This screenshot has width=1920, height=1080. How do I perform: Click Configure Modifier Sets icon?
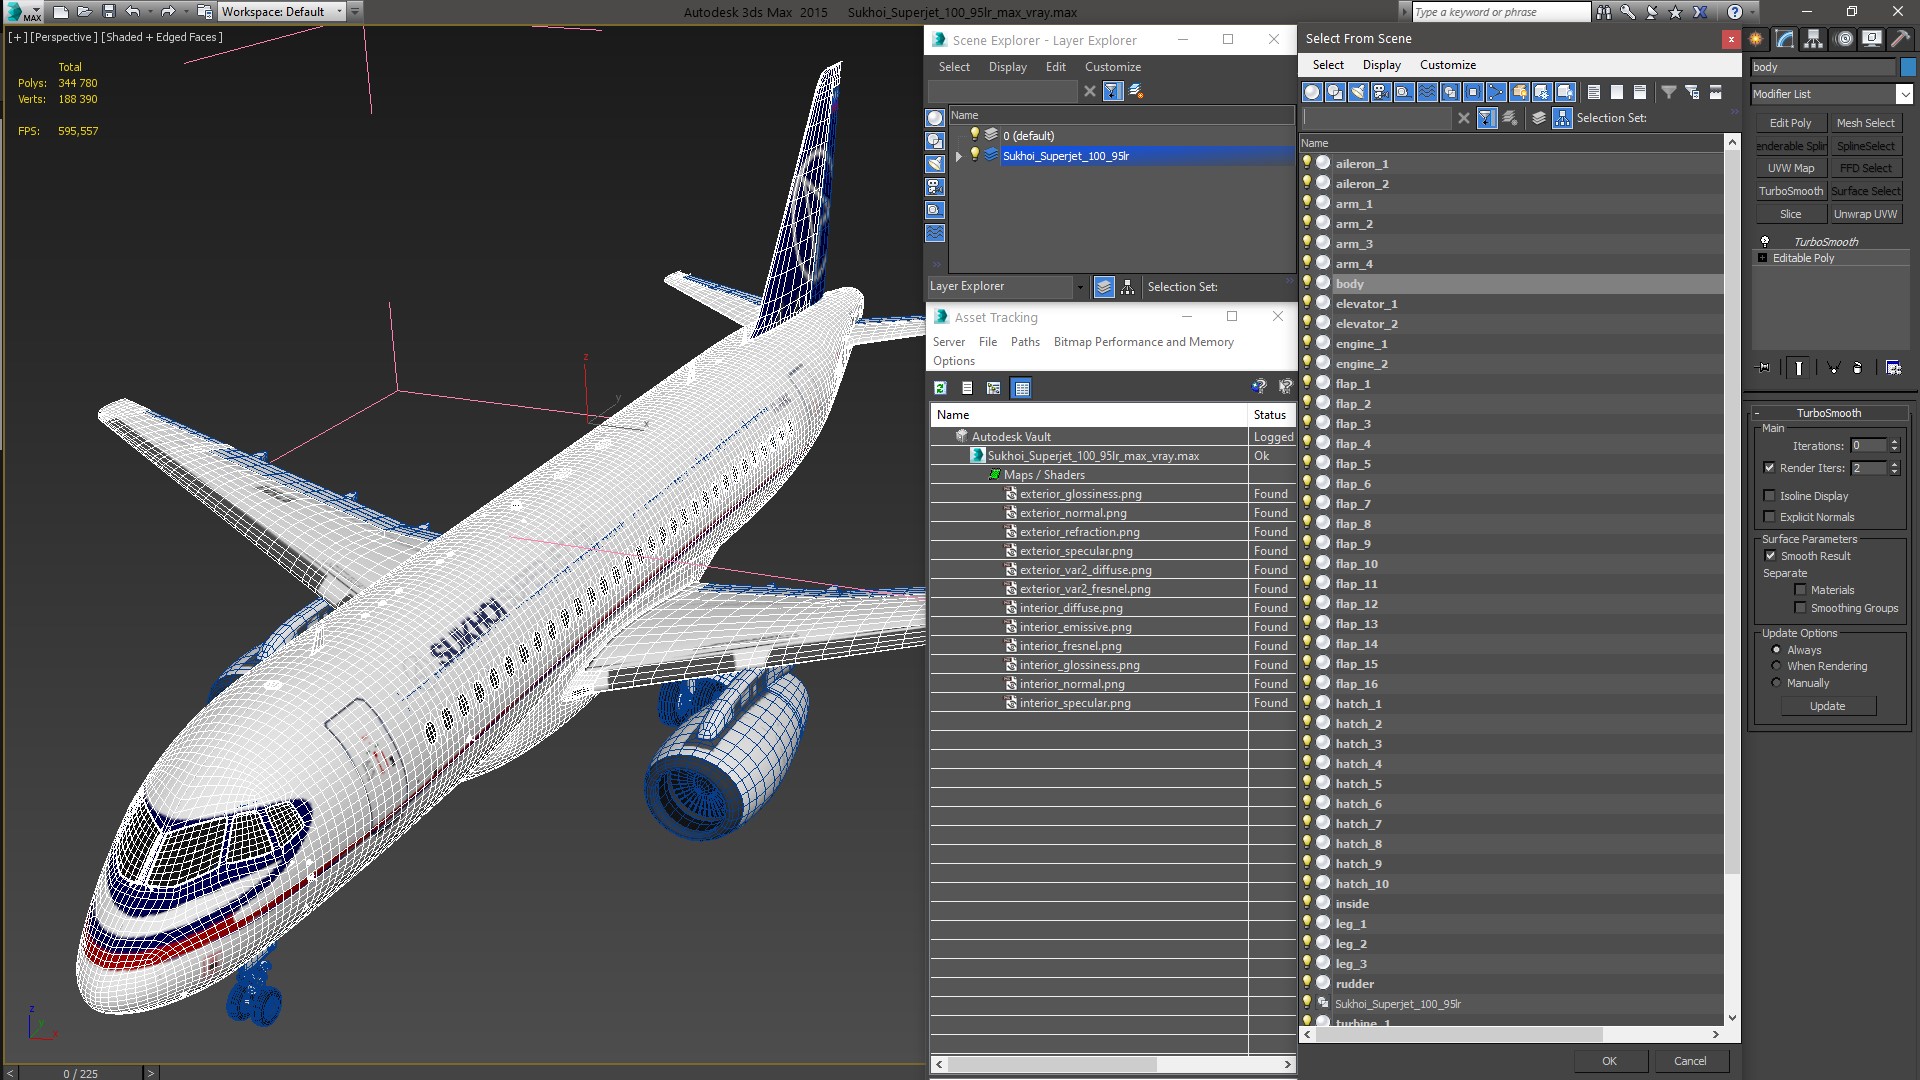click(x=1893, y=368)
